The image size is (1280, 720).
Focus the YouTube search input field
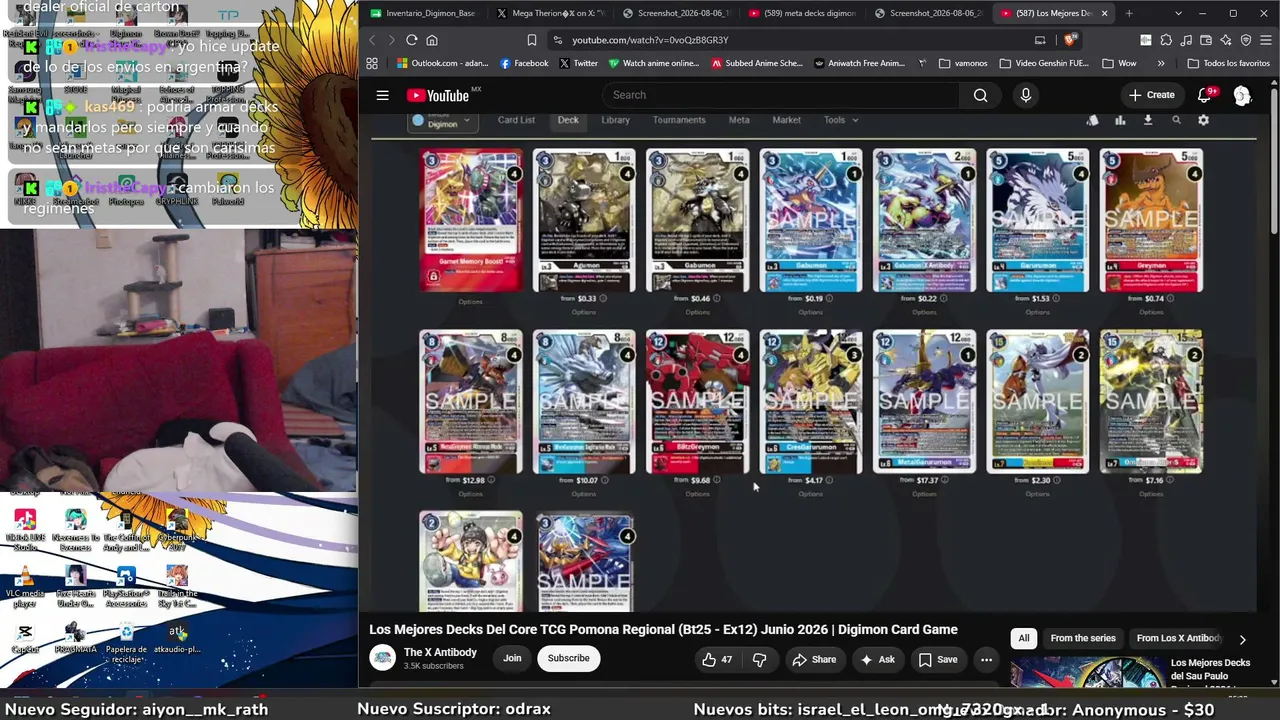point(781,95)
